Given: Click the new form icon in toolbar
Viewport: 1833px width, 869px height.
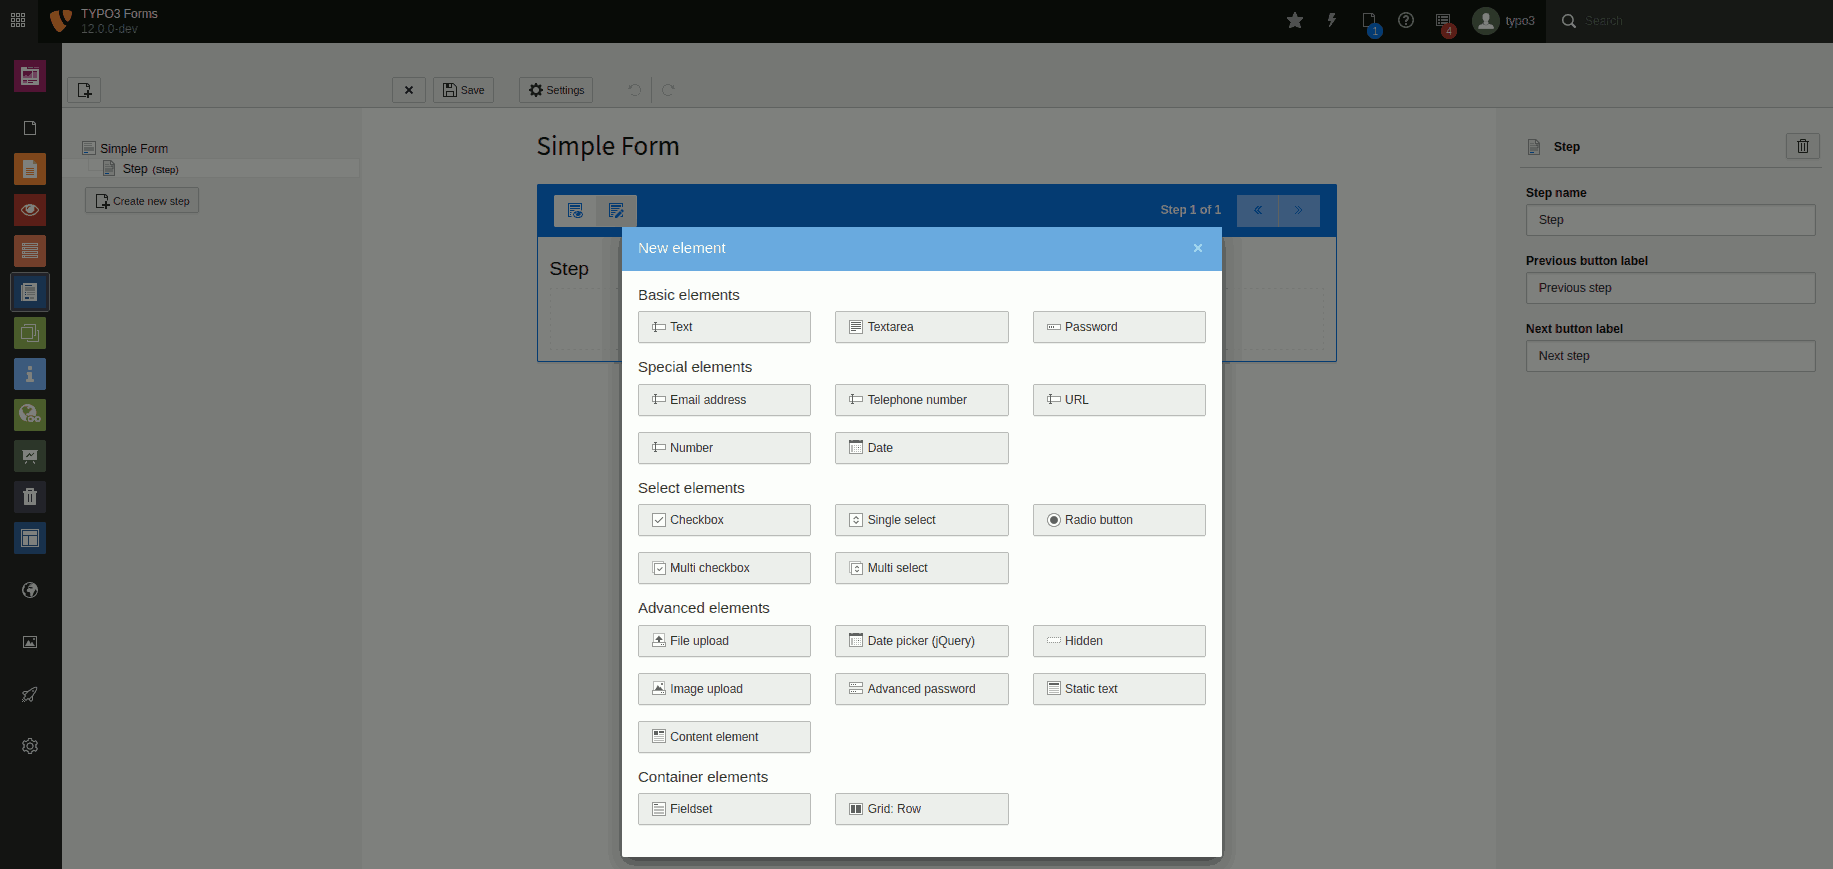Looking at the screenshot, I should [x=84, y=90].
